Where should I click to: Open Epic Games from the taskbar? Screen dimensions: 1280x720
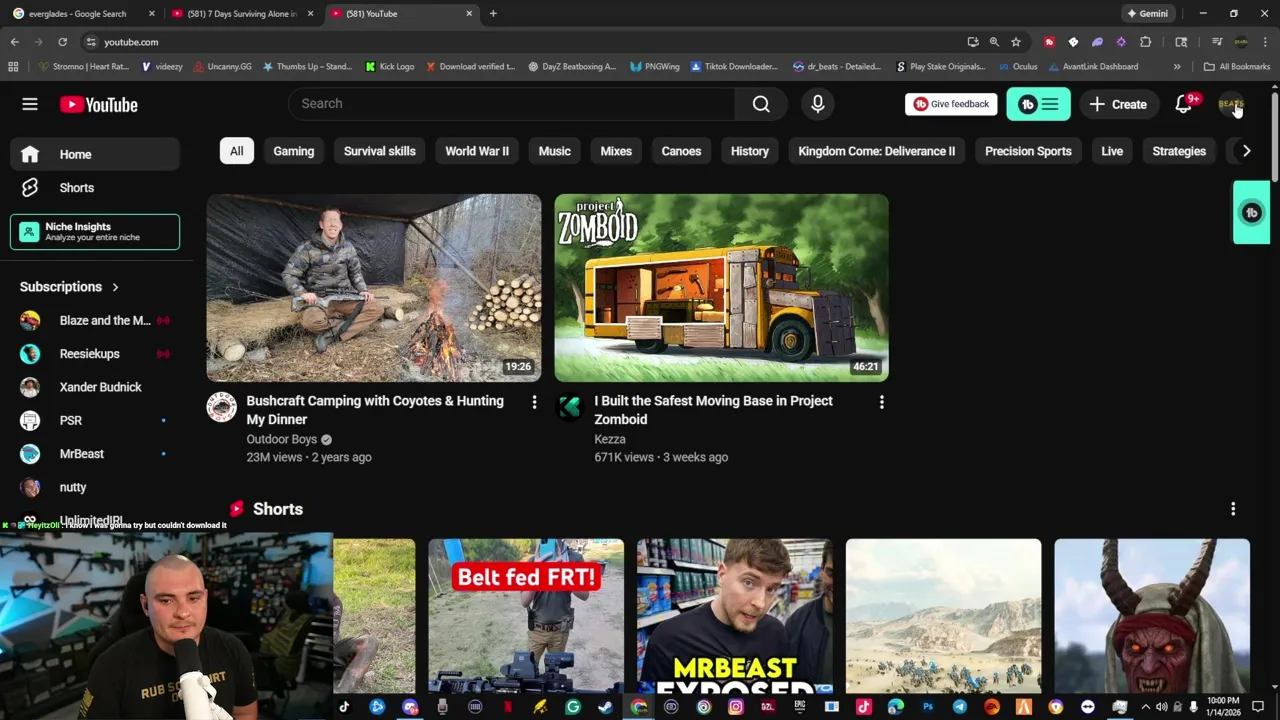[x=800, y=707]
